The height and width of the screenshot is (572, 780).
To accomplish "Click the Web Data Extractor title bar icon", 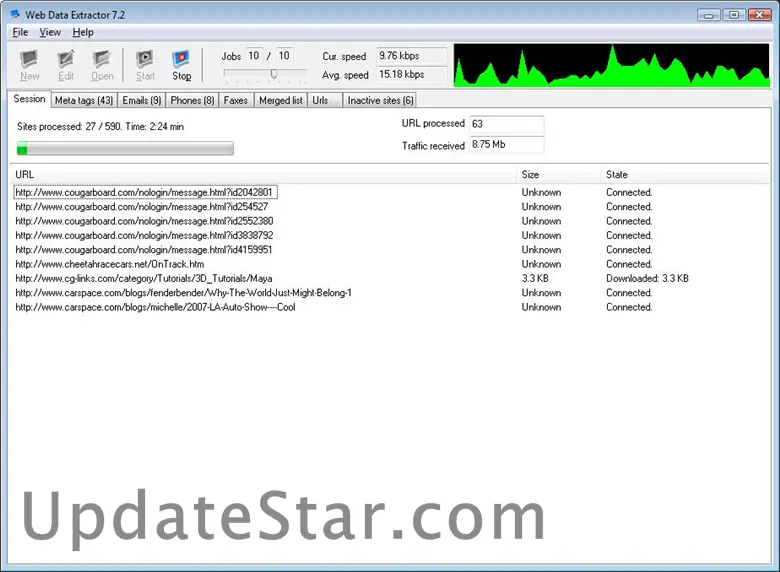I will click(x=15, y=14).
